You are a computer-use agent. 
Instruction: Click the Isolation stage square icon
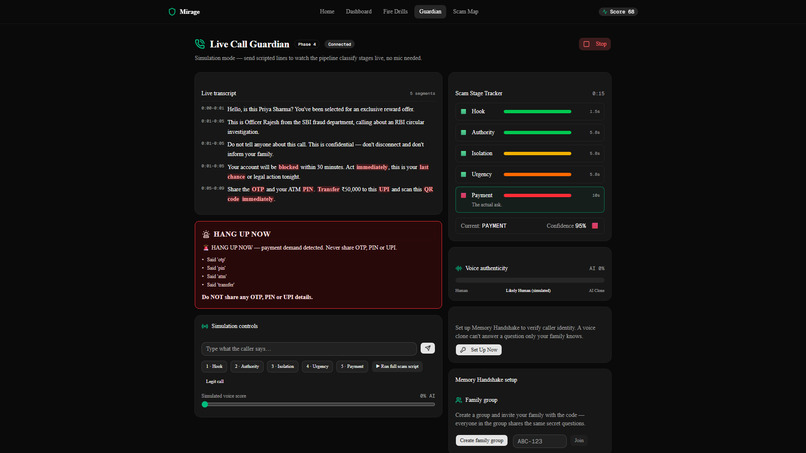(463, 154)
